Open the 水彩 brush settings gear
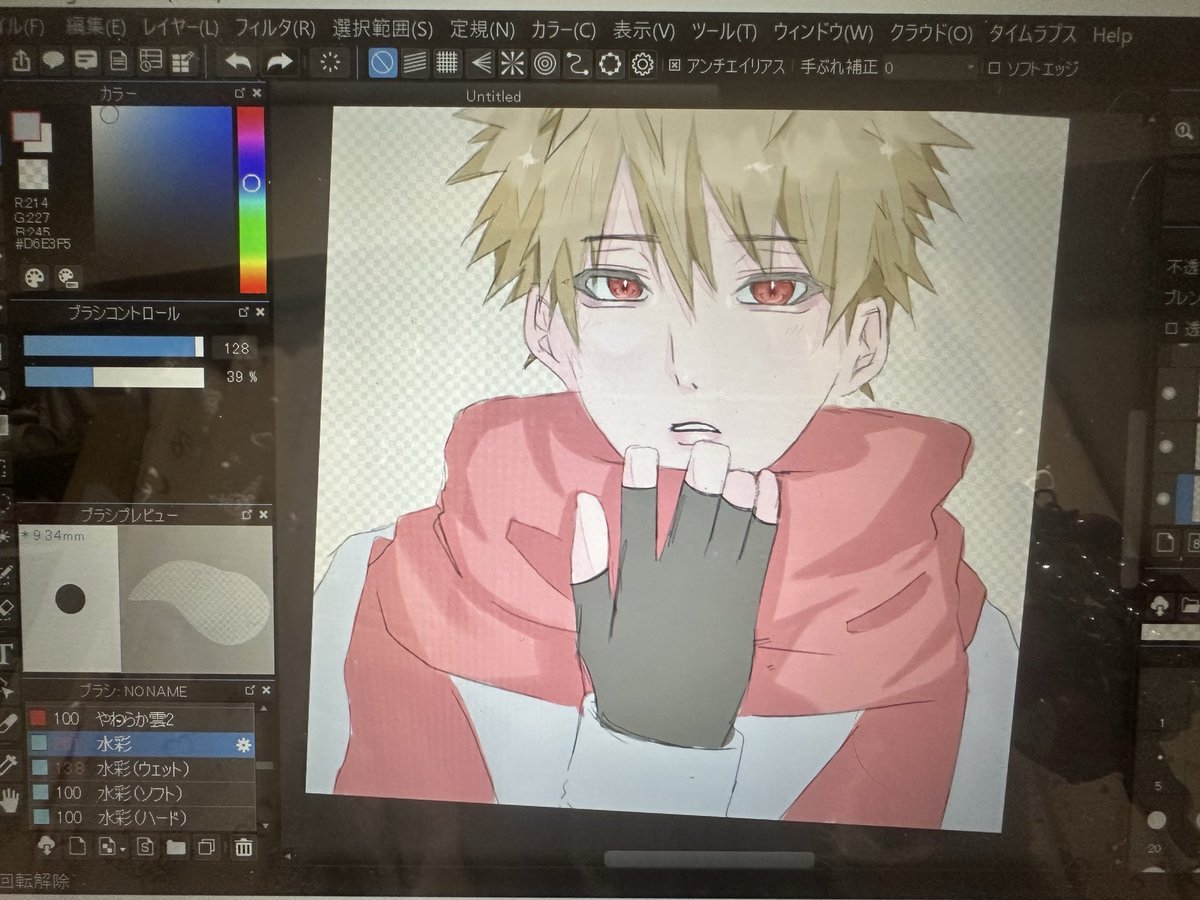Screen dimensions: 1200x900 click(241, 745)
